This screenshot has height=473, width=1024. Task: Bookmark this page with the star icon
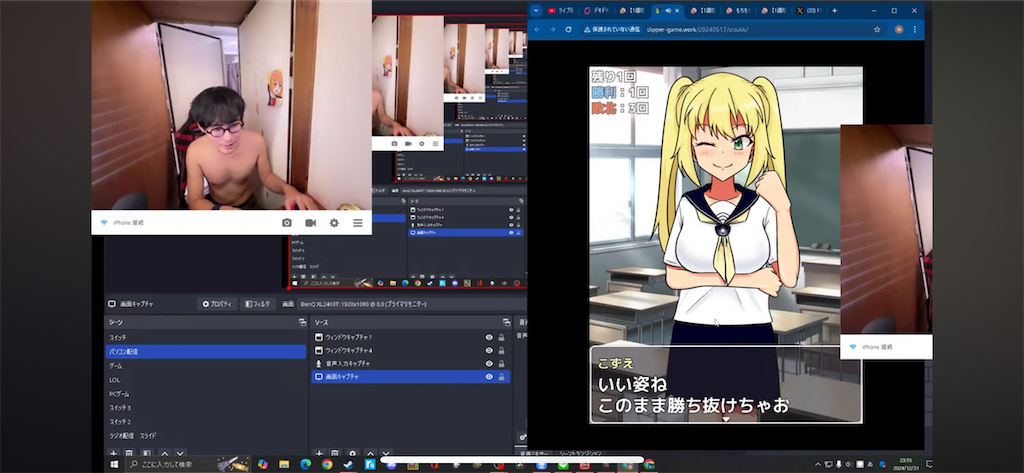tap(877, 29)
